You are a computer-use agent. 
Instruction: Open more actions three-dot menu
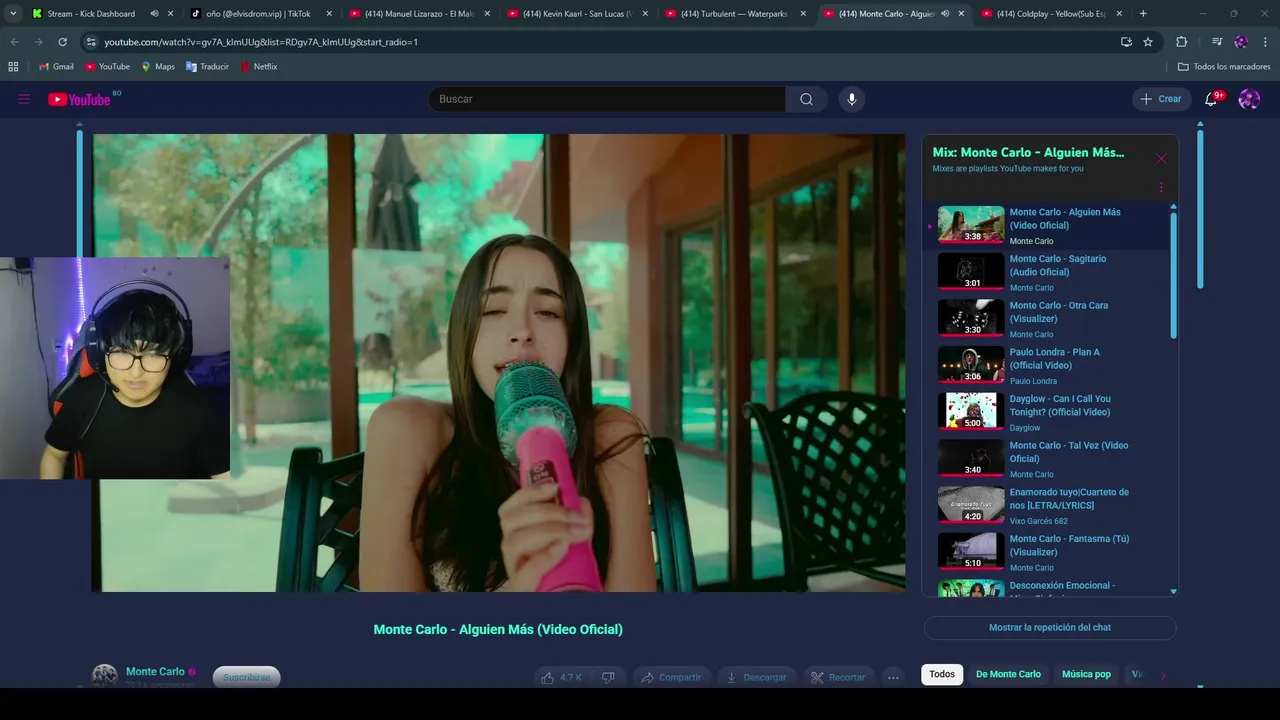point(893,677)
